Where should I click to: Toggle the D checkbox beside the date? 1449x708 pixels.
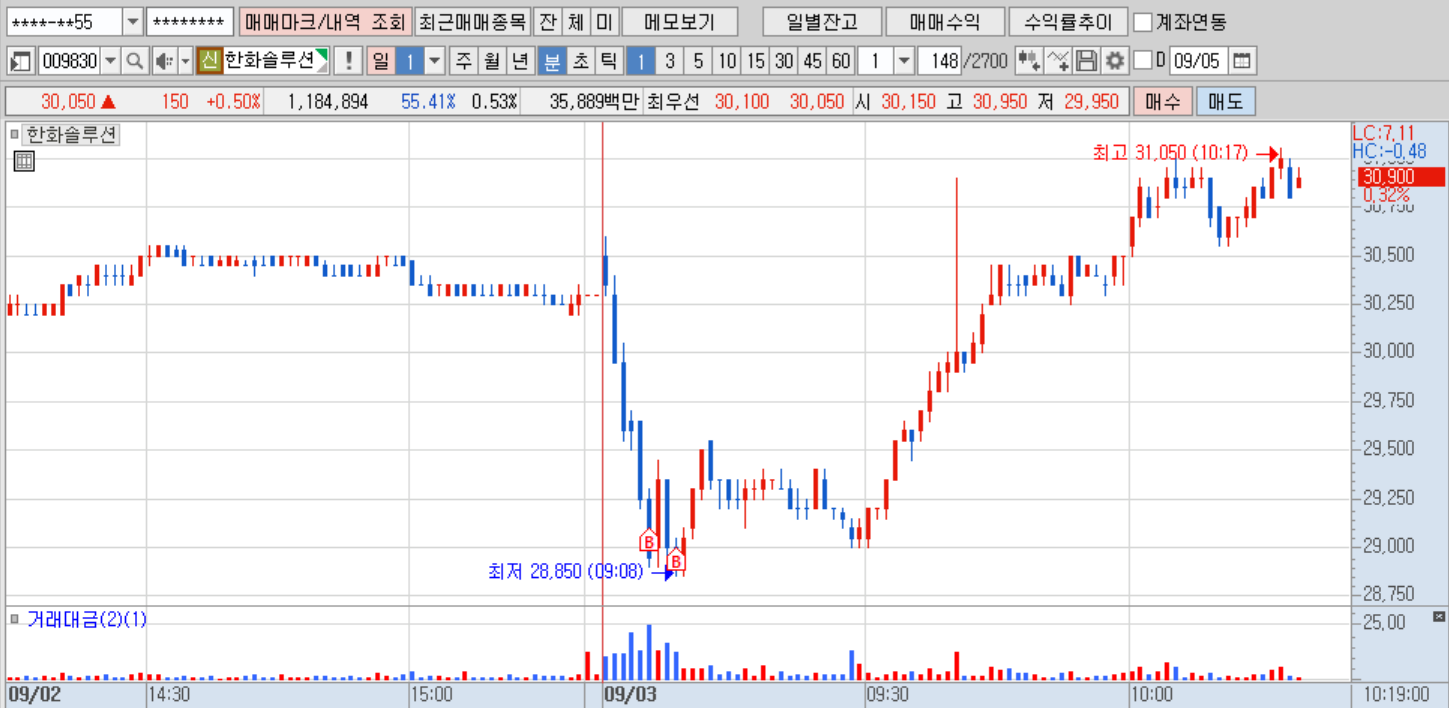point(1143,61)
